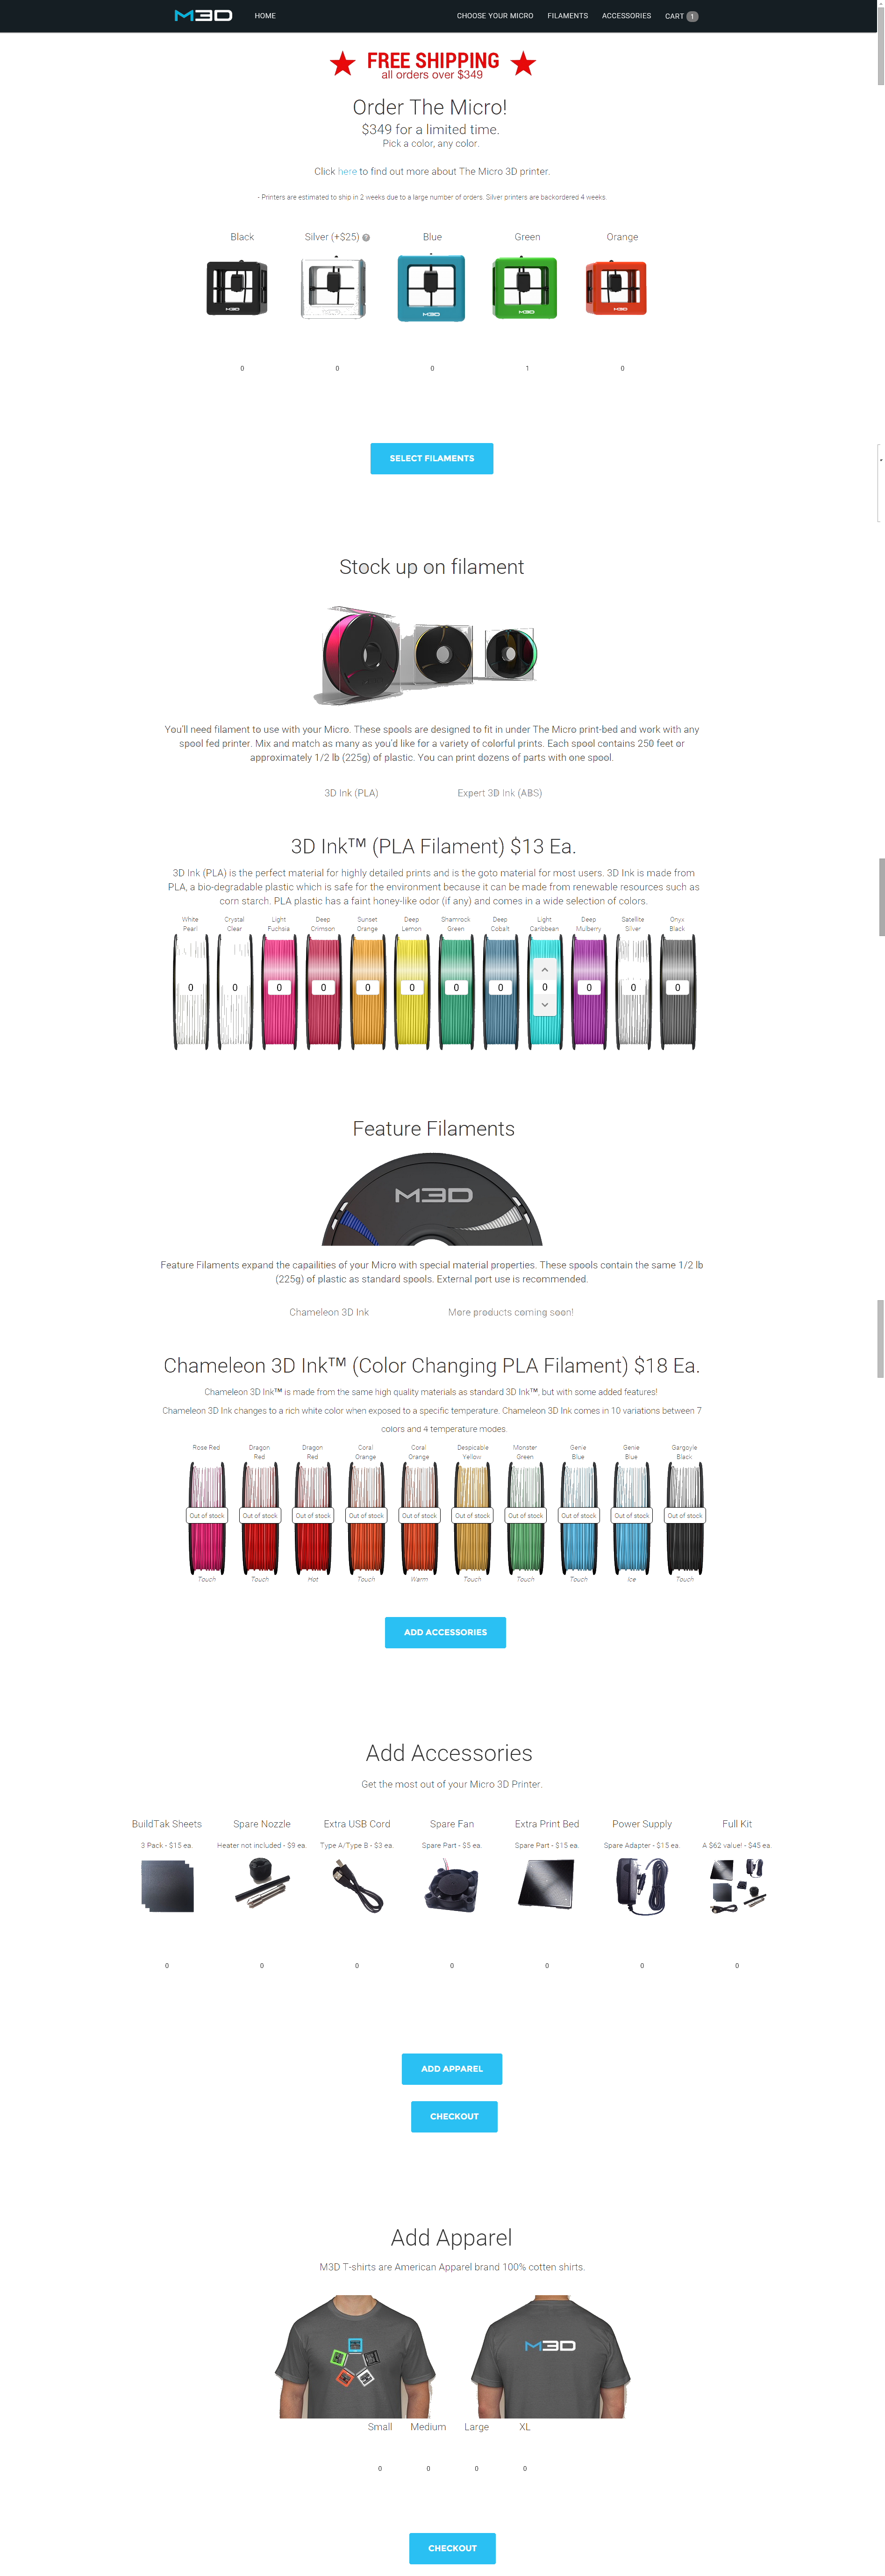Click the Silver help question mark icon

click(366, 238)
